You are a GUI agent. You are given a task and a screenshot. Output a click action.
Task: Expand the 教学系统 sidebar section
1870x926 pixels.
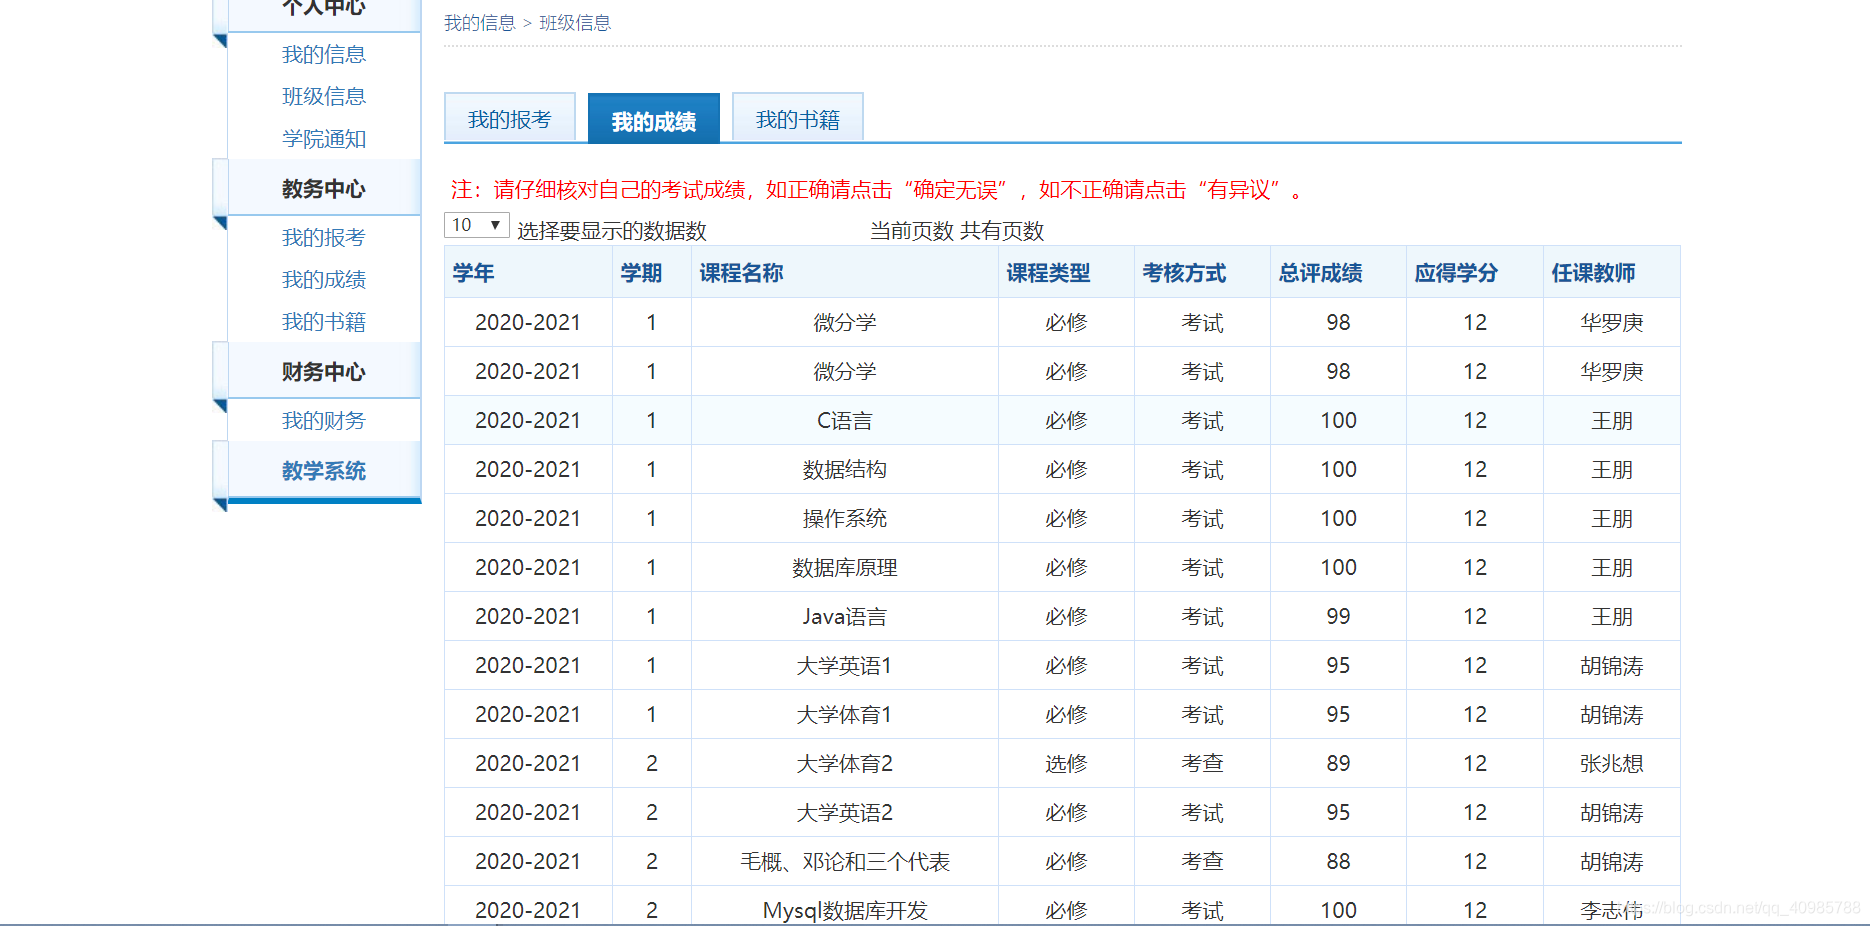tap(324, 470)
